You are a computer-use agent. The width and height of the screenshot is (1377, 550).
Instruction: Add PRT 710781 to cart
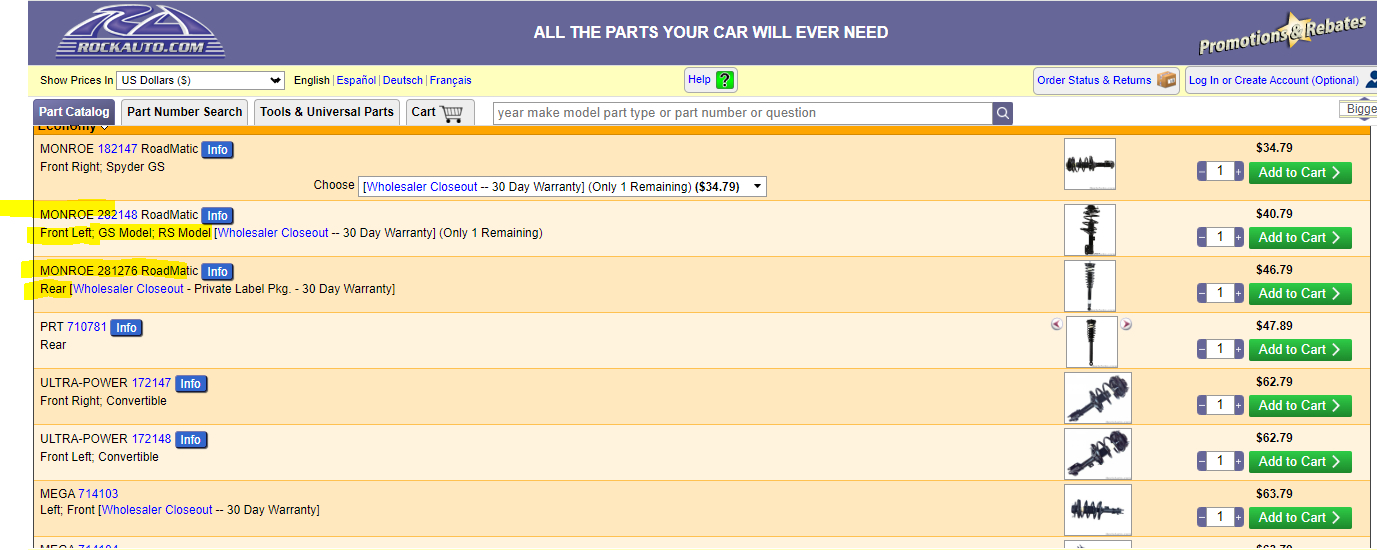(x=1300, y=350)
